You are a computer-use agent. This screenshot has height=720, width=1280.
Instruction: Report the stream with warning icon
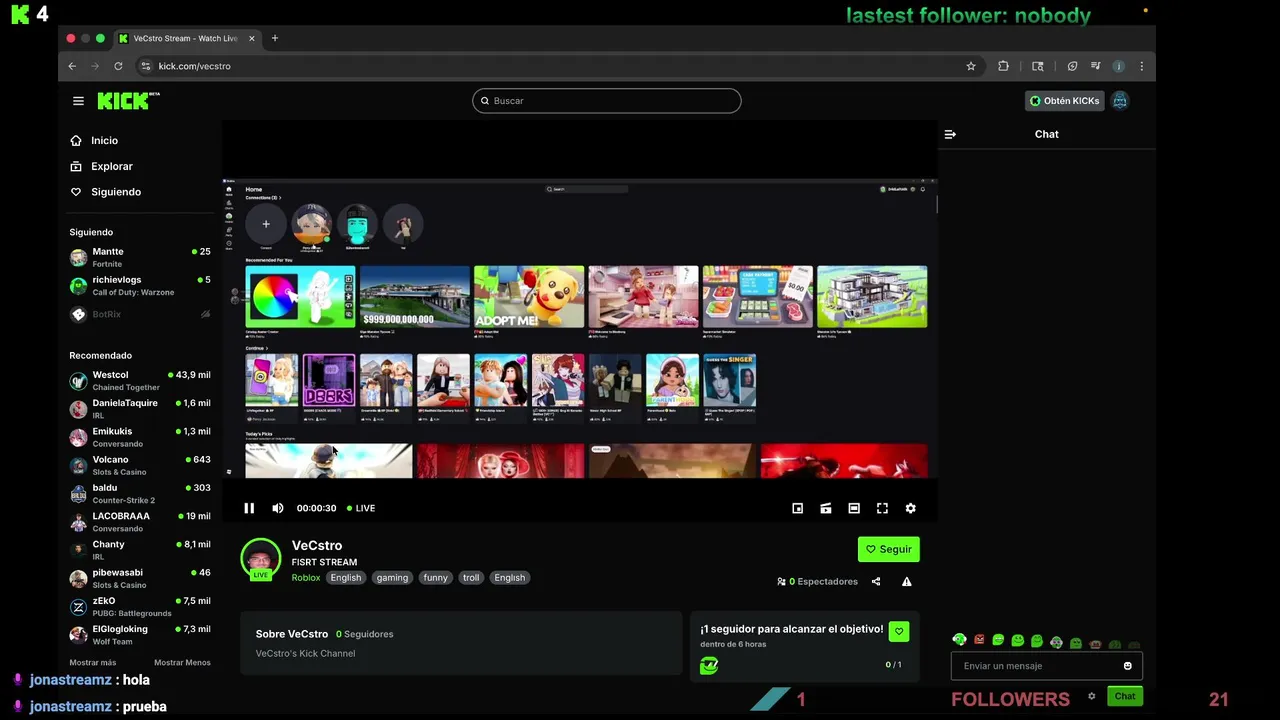point(907,581)
